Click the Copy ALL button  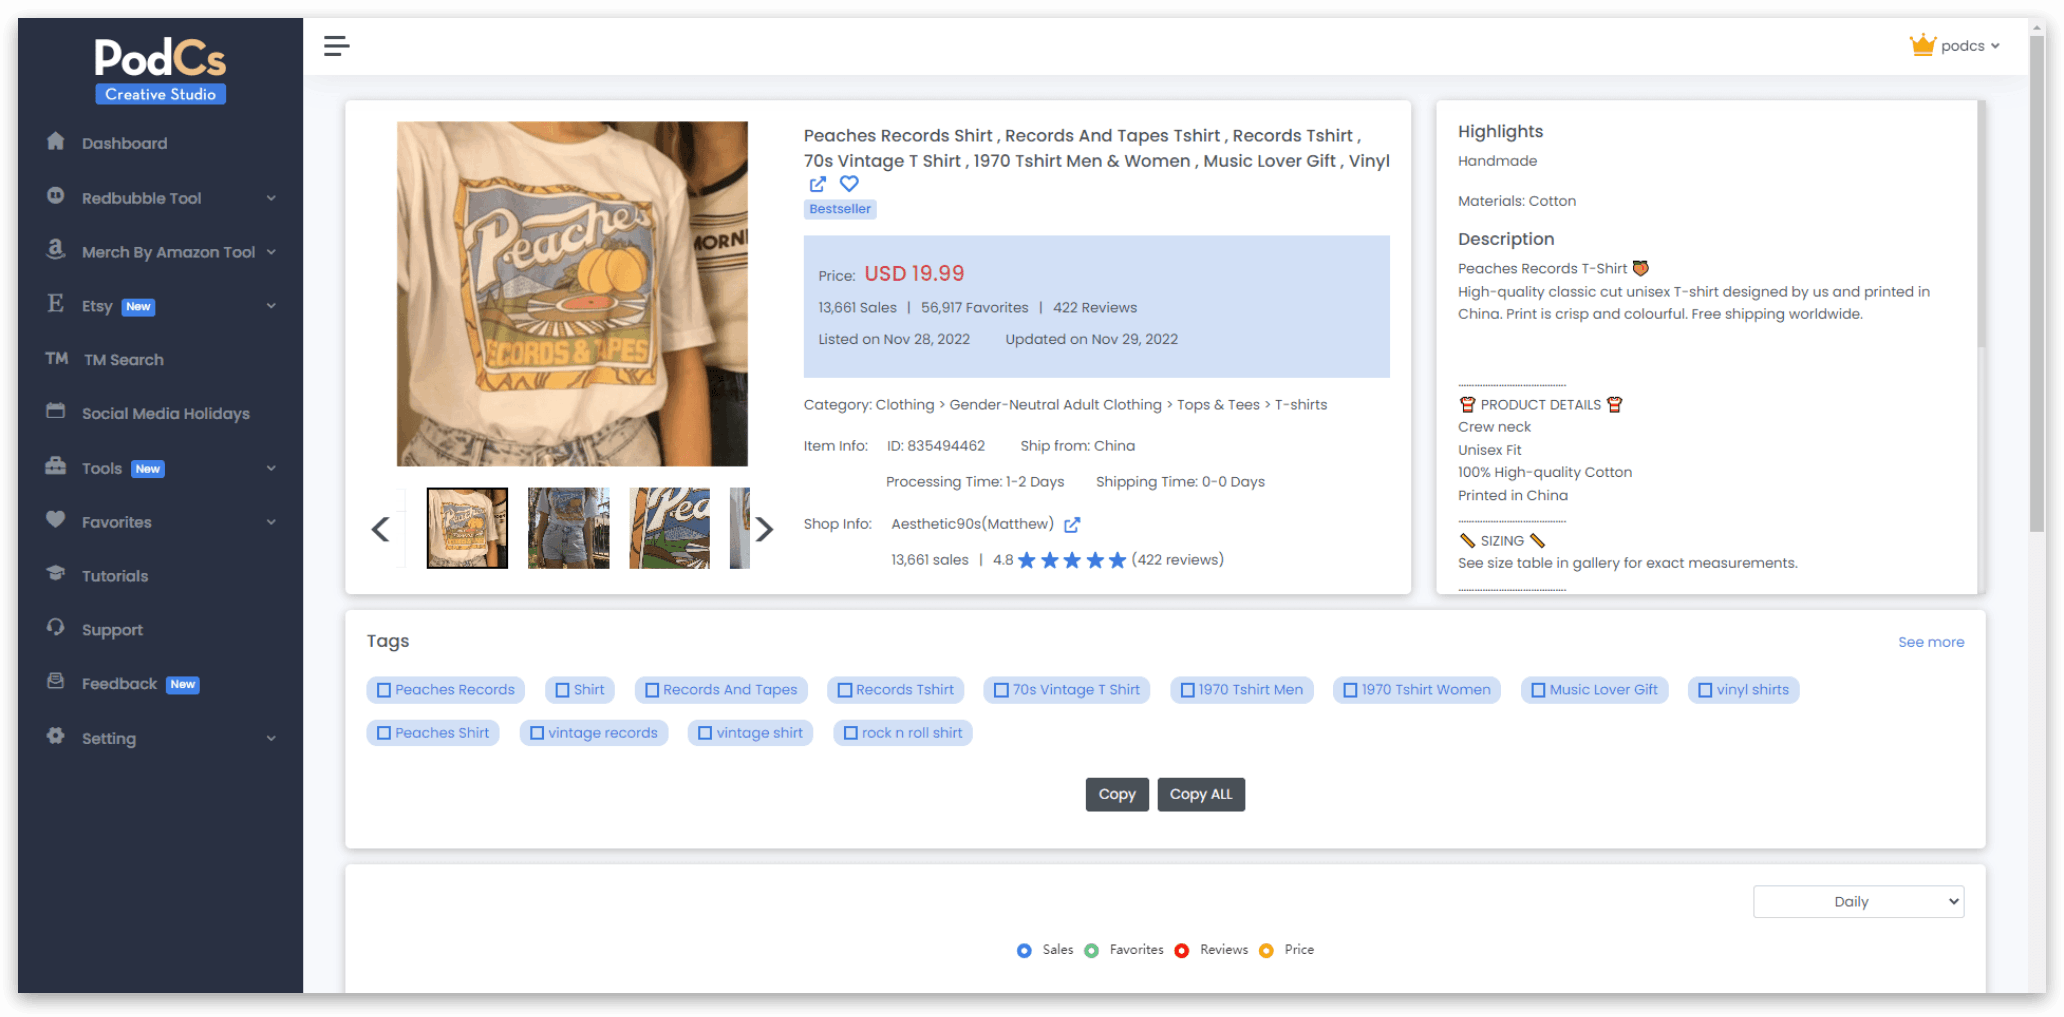[x=1201, y=794]
